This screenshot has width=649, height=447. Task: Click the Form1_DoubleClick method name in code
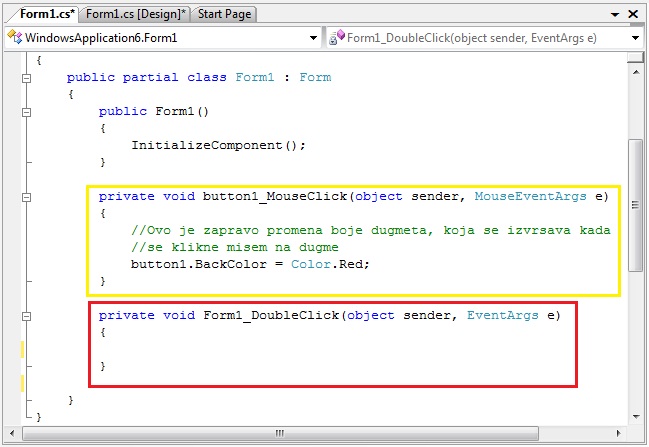(x=271, y=315)
